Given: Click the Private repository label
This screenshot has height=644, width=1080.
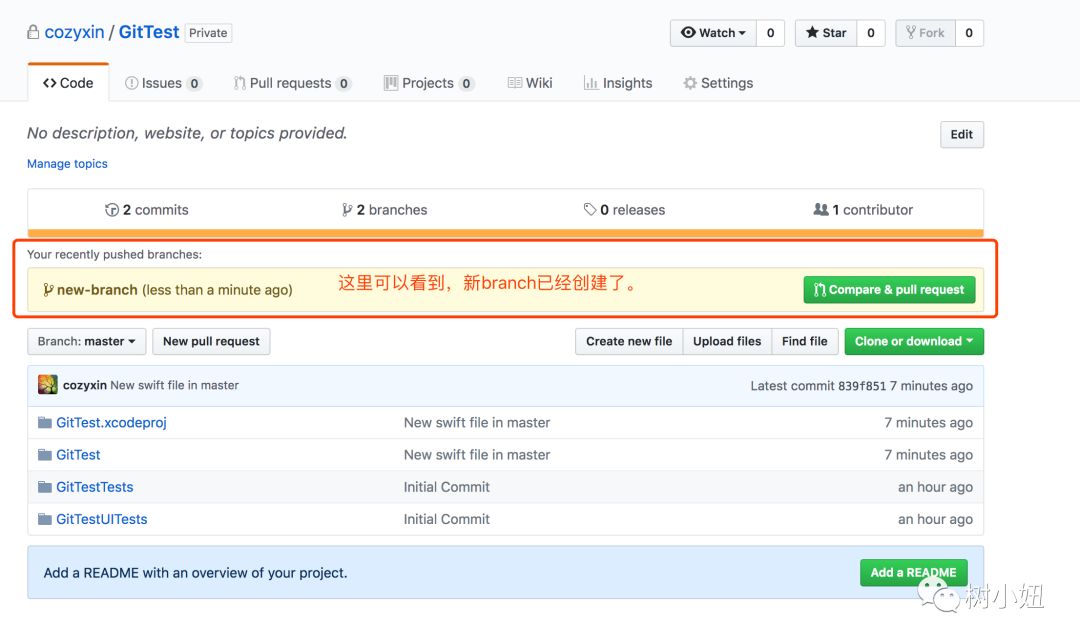Looking at the screenshot, I should (x=208, y=32).
